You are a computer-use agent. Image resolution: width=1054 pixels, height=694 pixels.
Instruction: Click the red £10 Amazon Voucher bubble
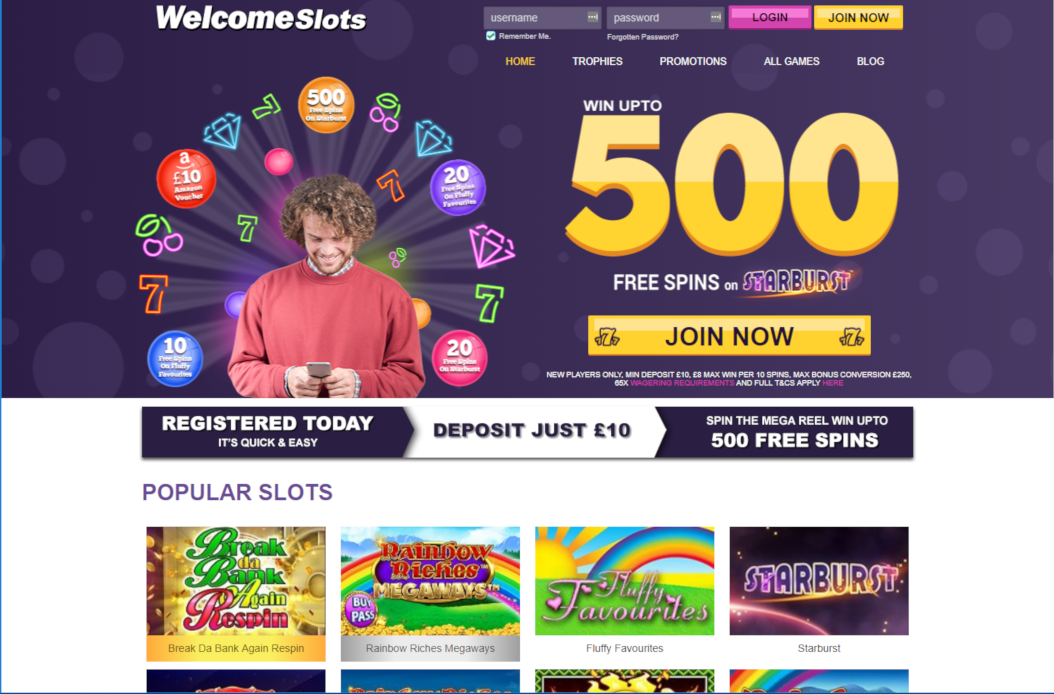(186, 179)
